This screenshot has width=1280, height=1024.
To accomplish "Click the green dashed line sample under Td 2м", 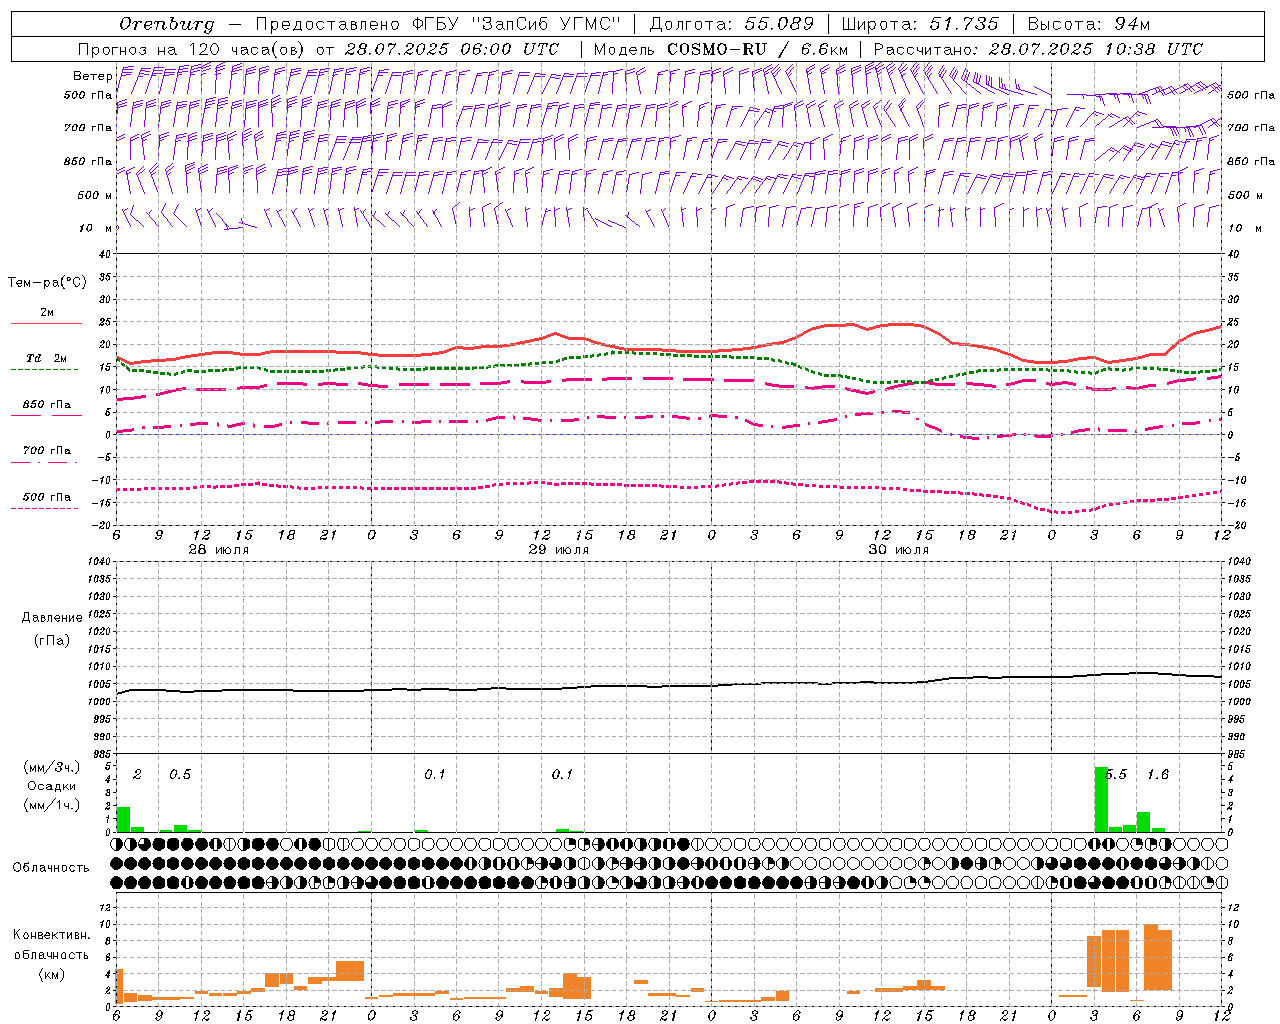I will pos(46,369).
